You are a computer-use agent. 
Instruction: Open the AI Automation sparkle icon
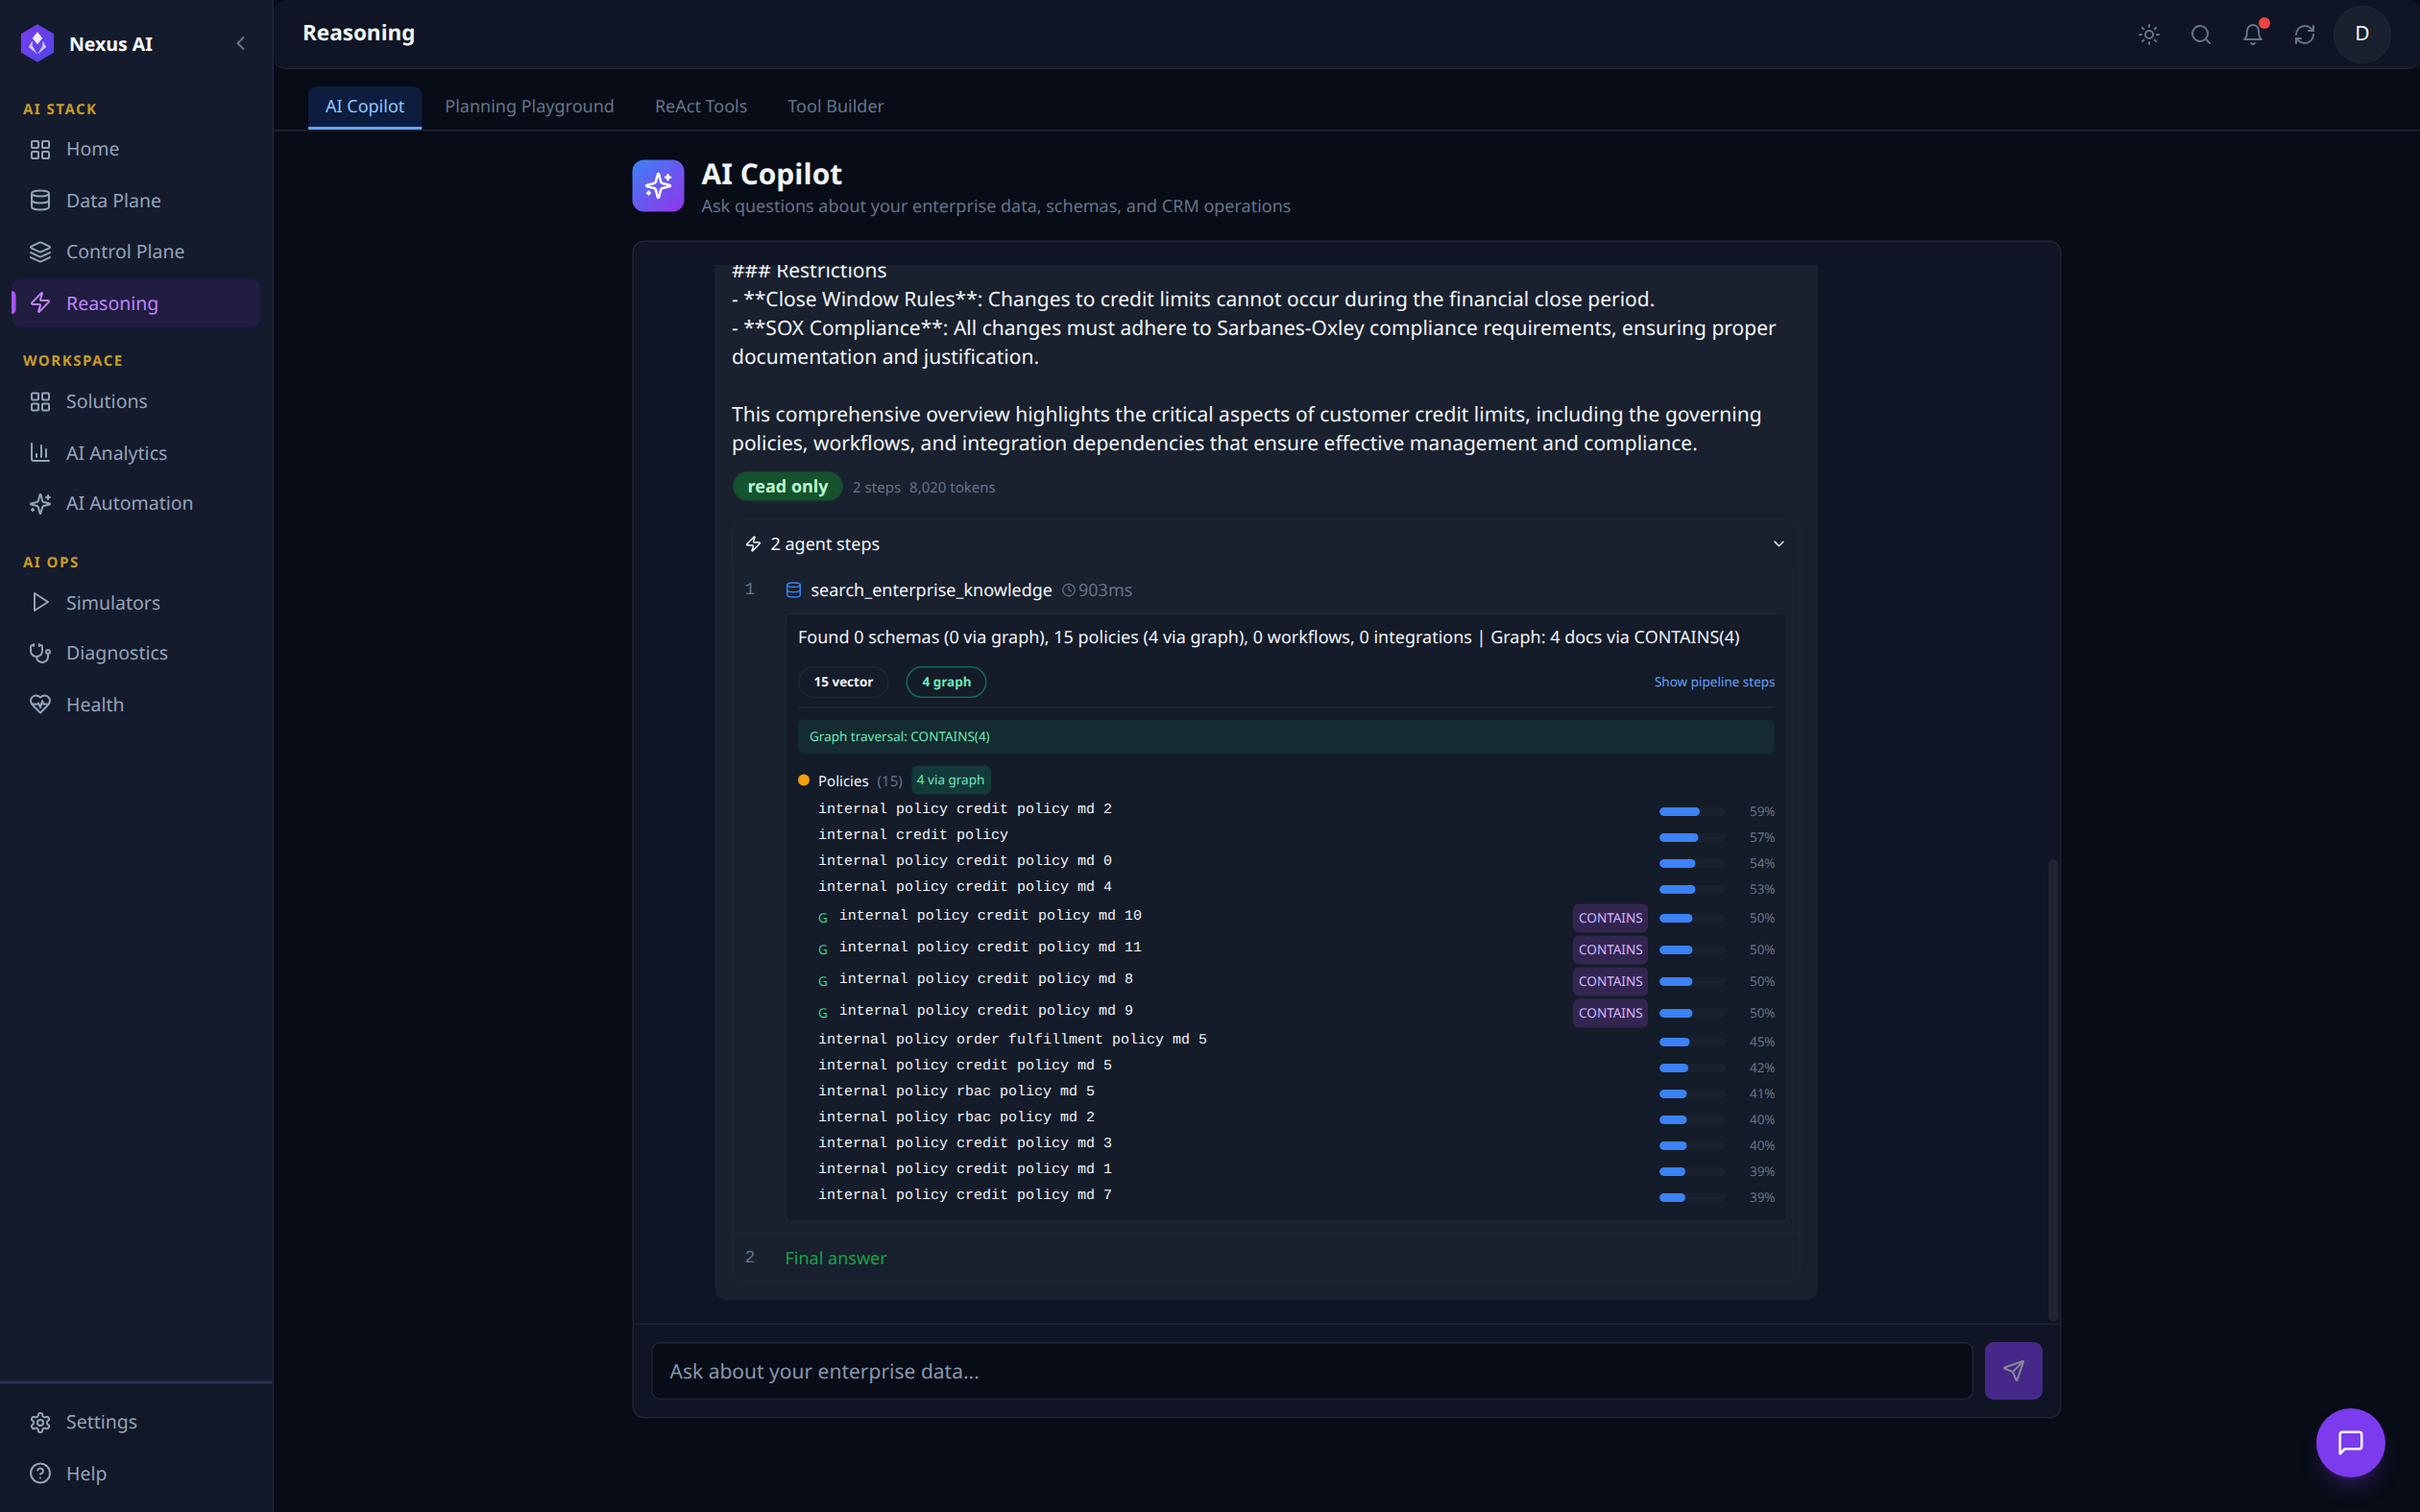click(x=40, y=503)
